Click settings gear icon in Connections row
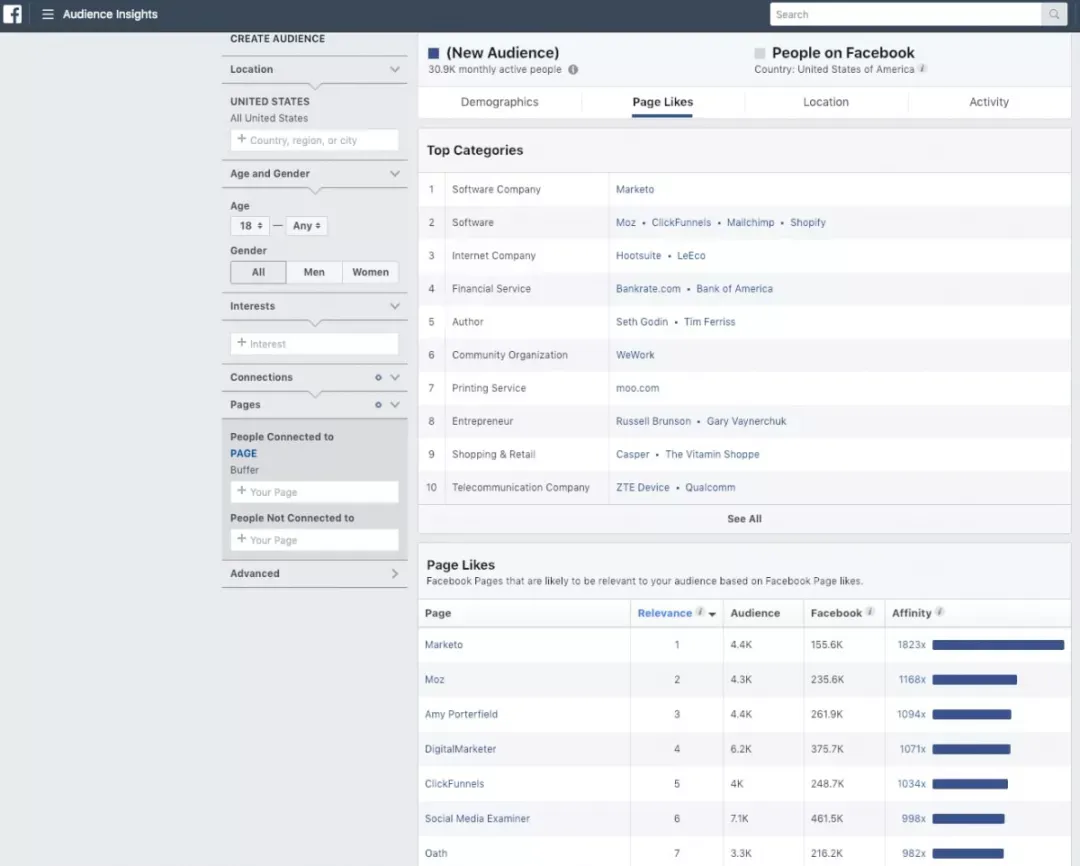1080x866 pixels. coord(378,378)
